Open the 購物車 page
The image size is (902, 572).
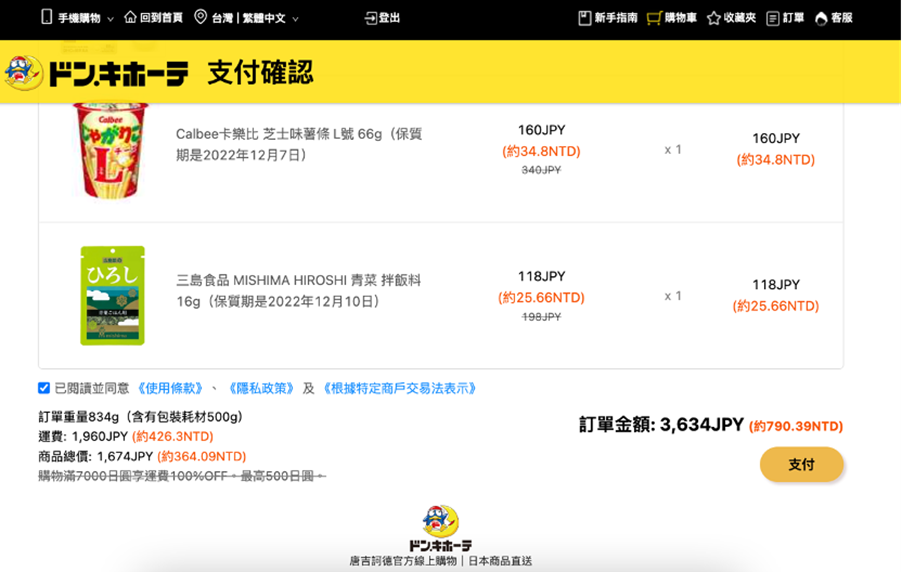click(x=681, y=18)
